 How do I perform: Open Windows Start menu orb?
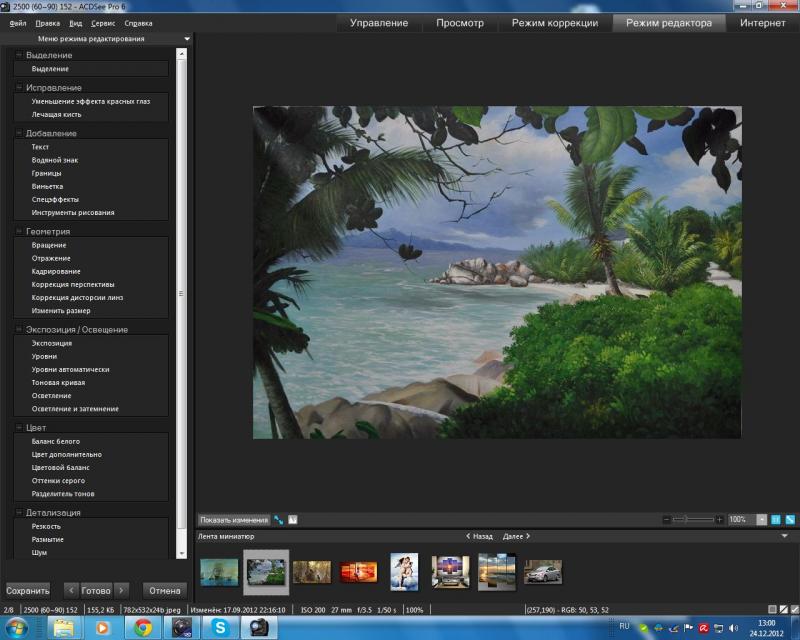17,628
